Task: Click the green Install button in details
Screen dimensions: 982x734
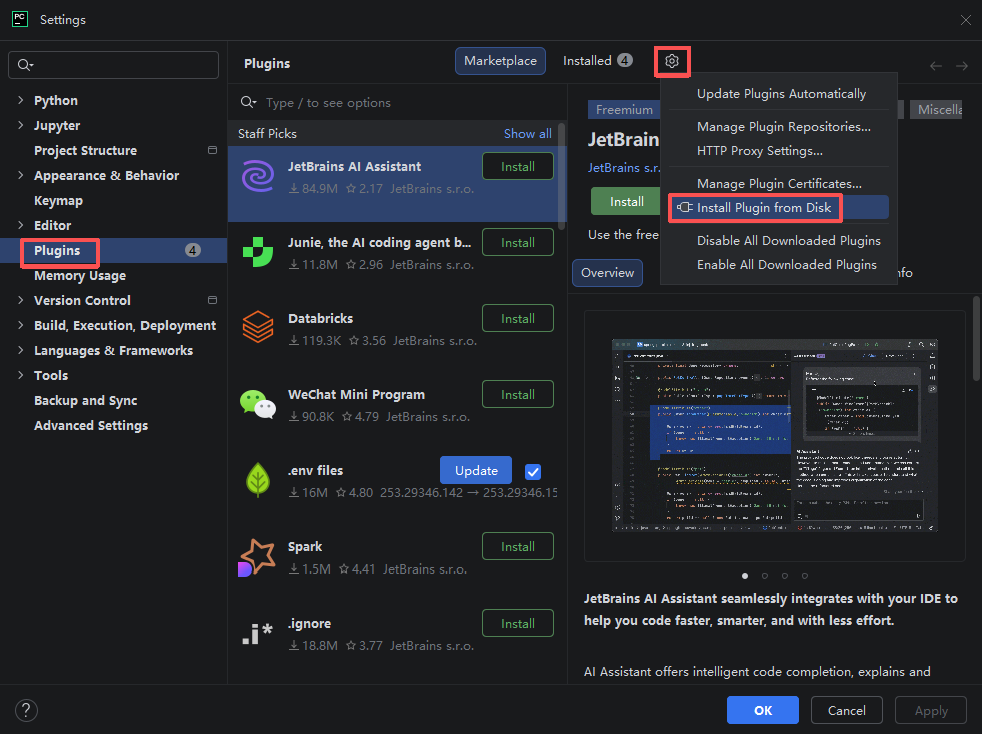Action: click(x=626, y=202)
